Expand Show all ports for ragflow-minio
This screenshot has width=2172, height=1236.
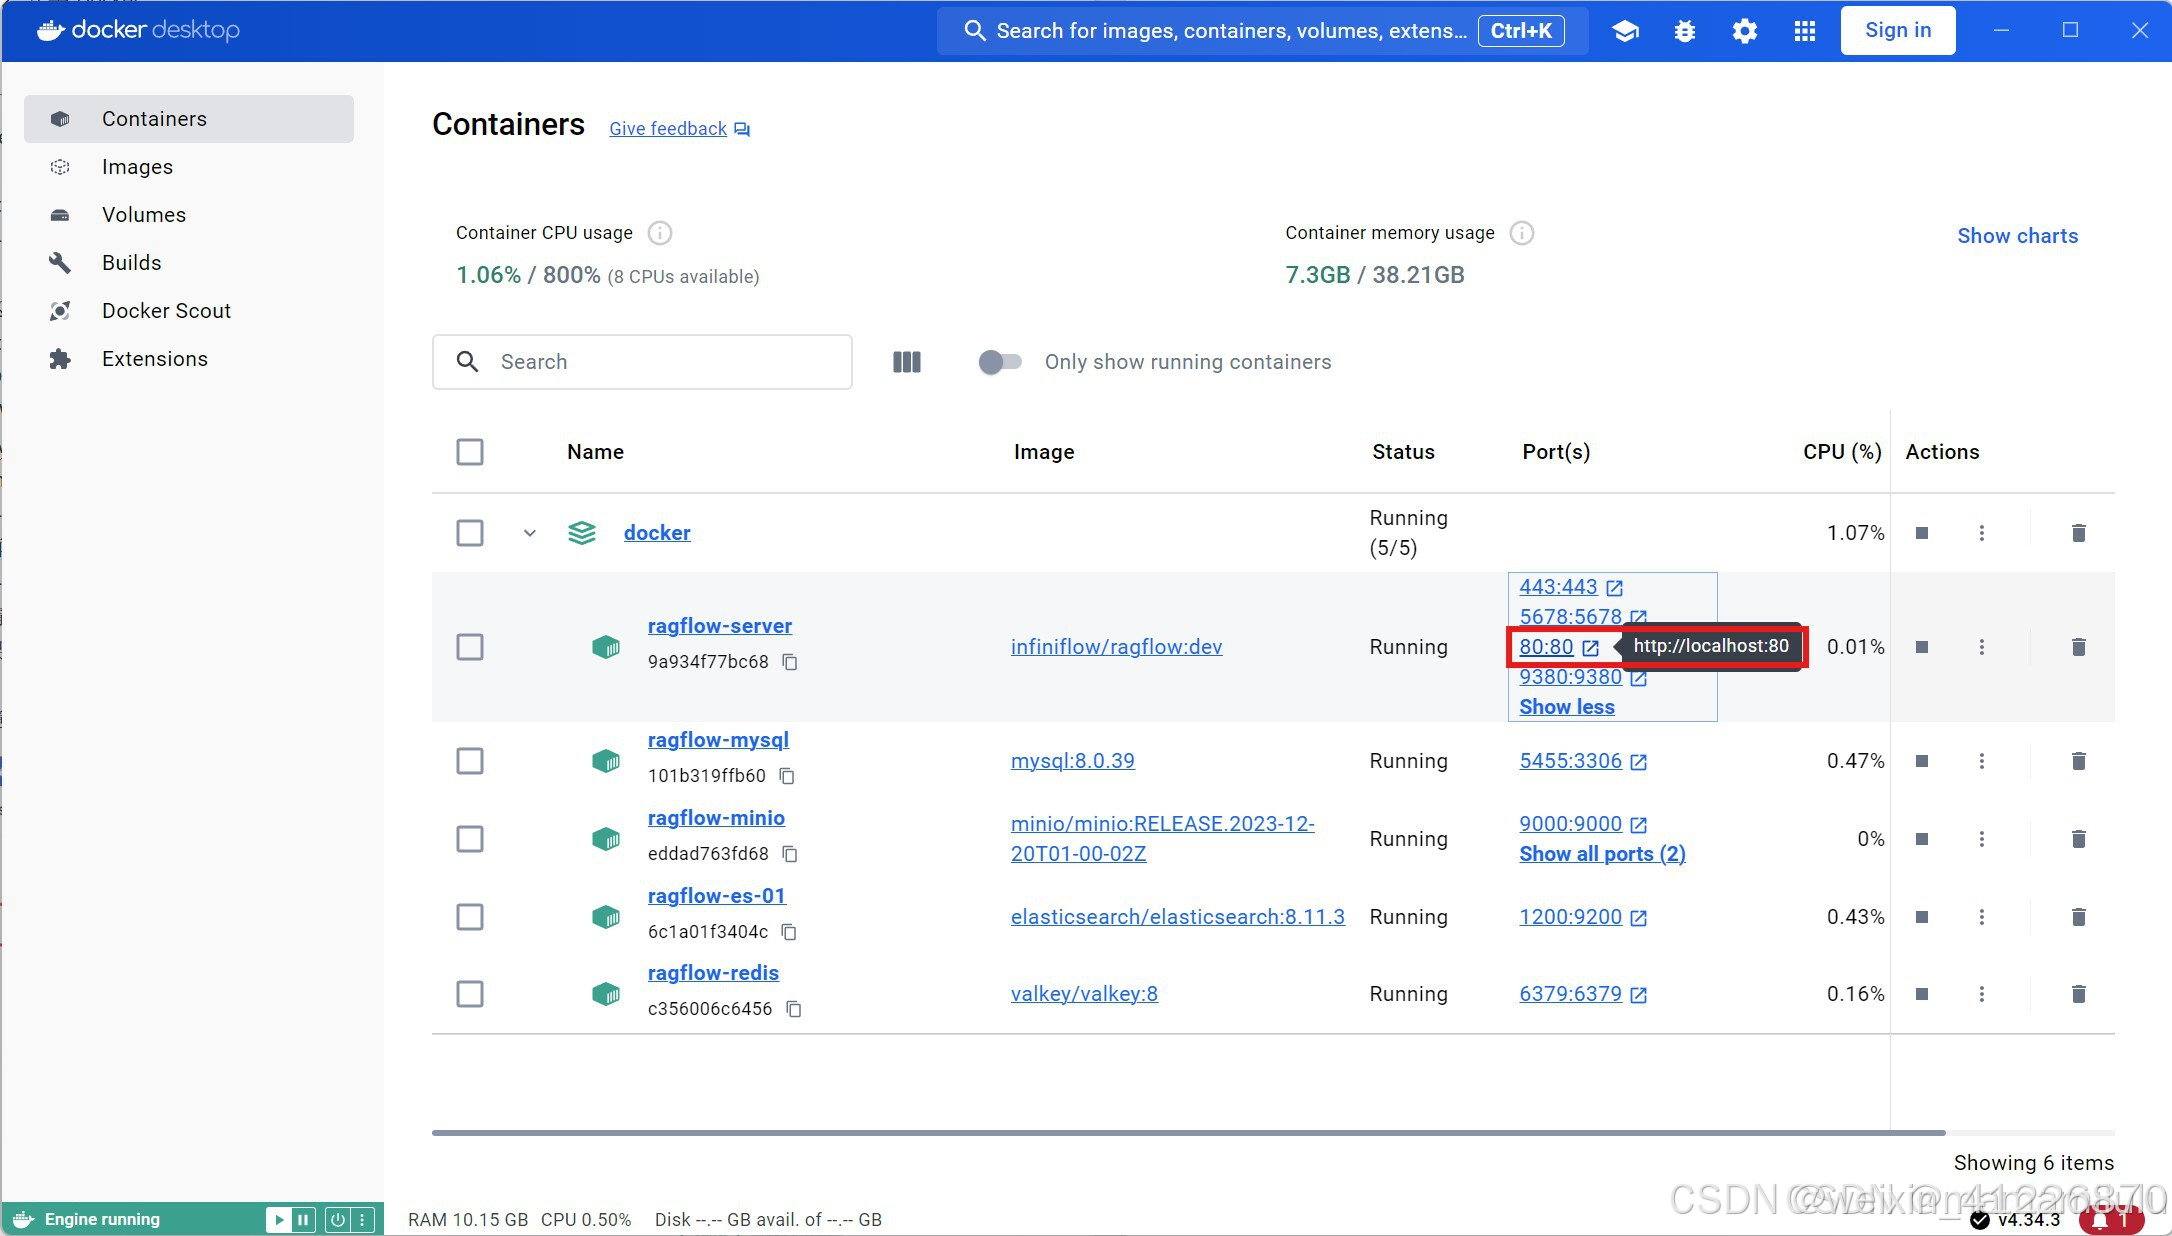pyautogui.click(x=1602, y=854)
